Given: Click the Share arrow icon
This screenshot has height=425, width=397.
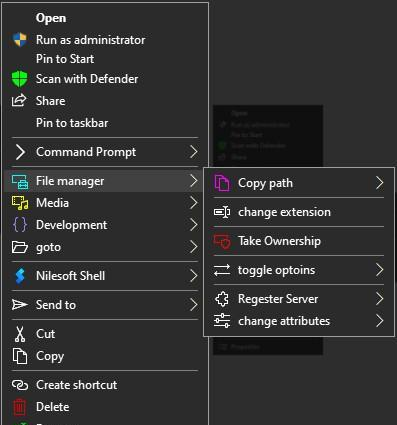Looking at the screenshot, I should click(x=19, y=101).
